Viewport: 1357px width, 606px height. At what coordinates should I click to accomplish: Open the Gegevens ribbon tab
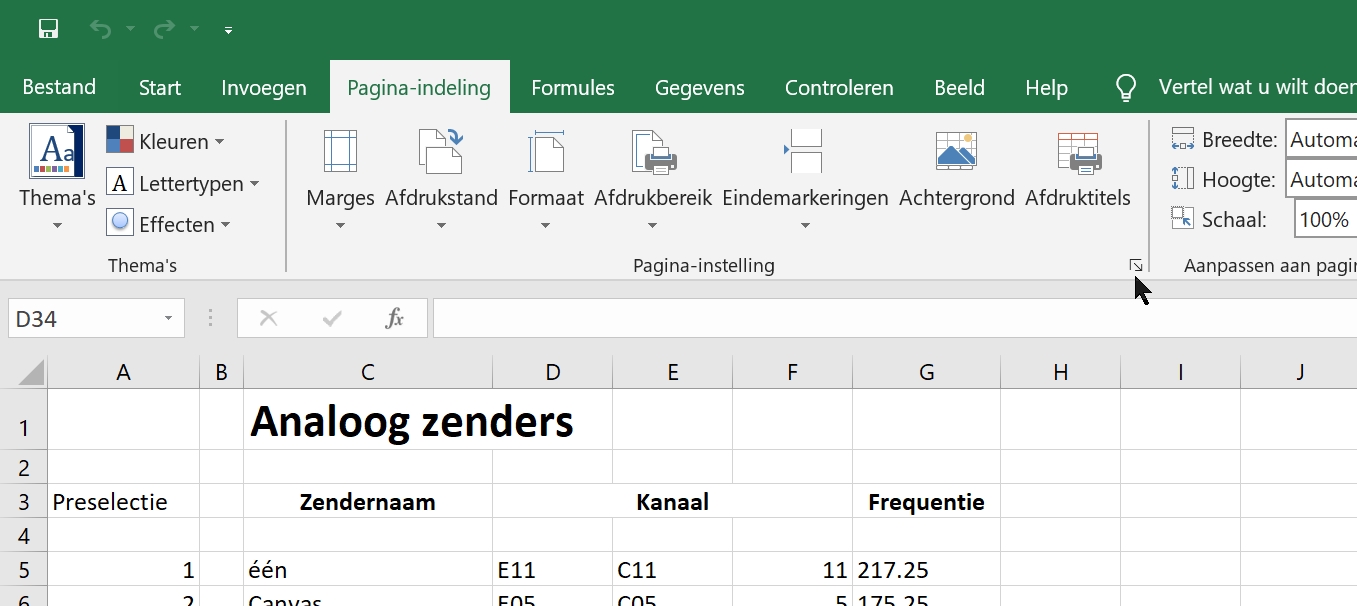pyautogui.click(x=699, y=87)
